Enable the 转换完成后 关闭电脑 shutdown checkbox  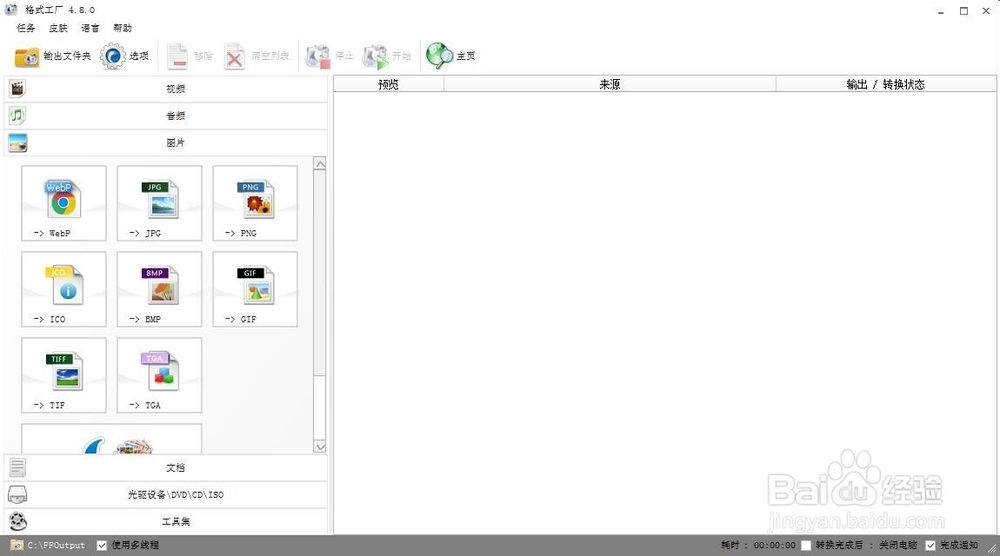(806, 545)
